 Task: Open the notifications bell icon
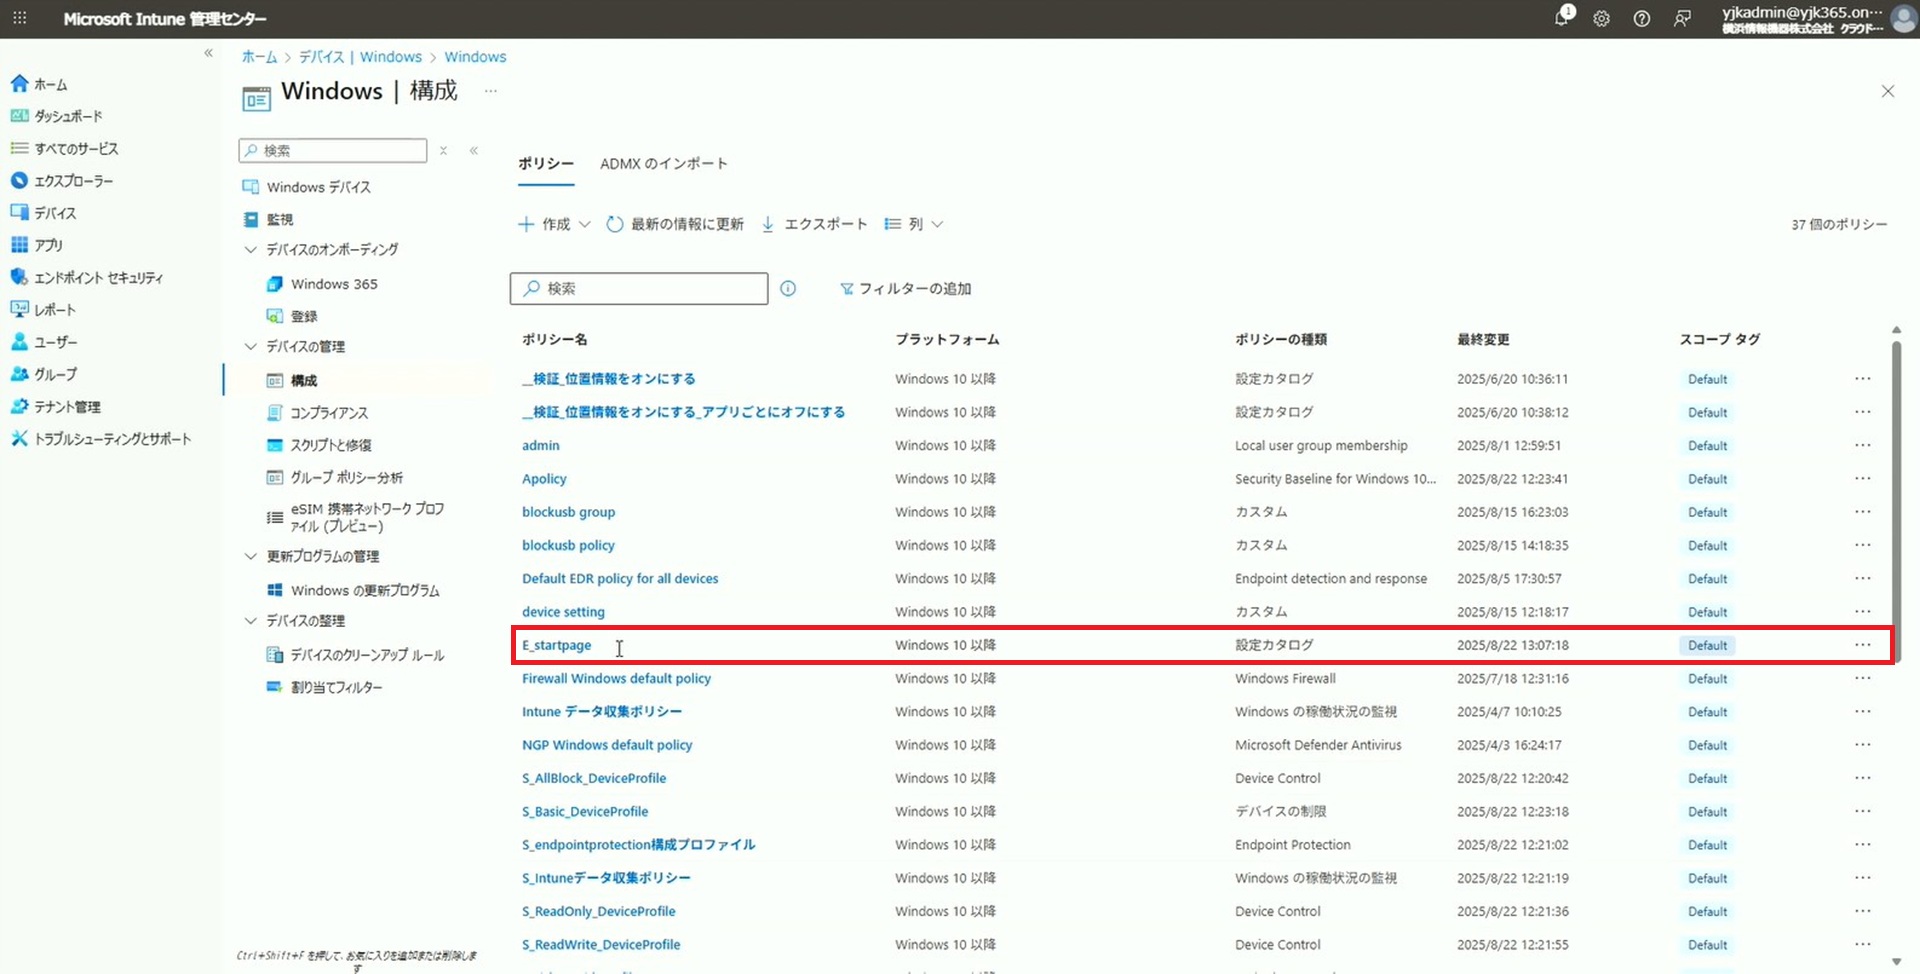click(x=1561, y=18)
